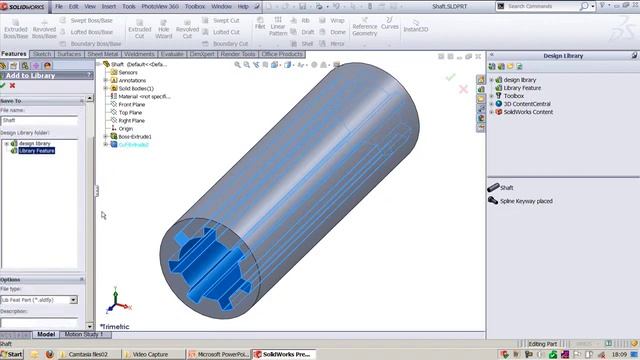This screenshot has height=360, width=640.
Task: Switch to the Sketch tab
Action: coord(42,54)
